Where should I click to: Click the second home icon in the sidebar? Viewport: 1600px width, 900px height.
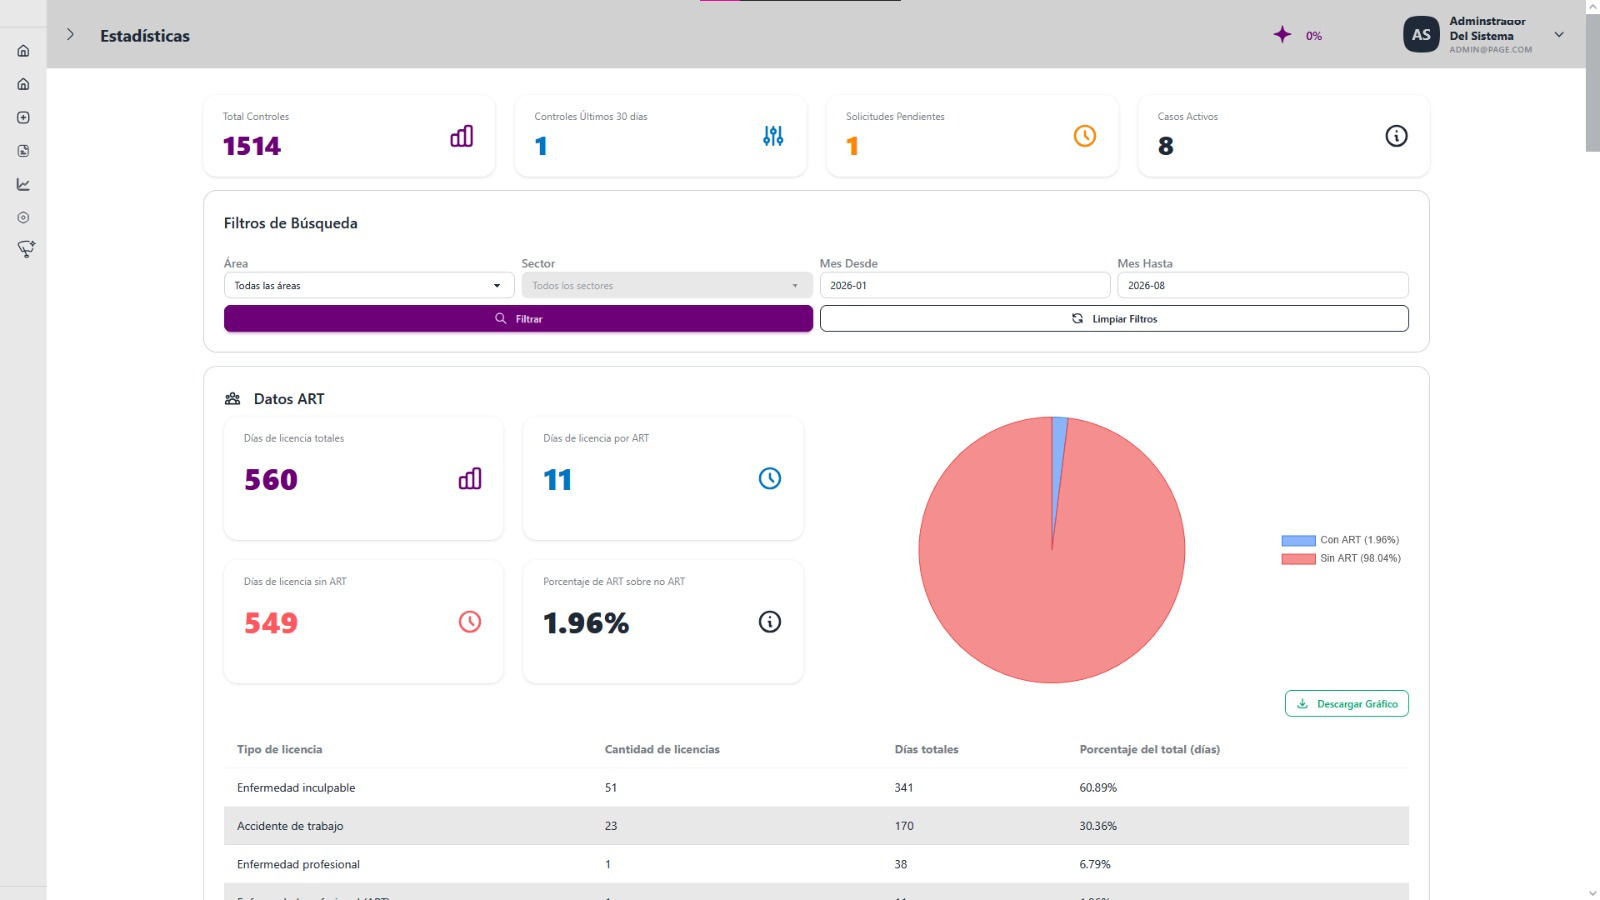coord(23,84)
